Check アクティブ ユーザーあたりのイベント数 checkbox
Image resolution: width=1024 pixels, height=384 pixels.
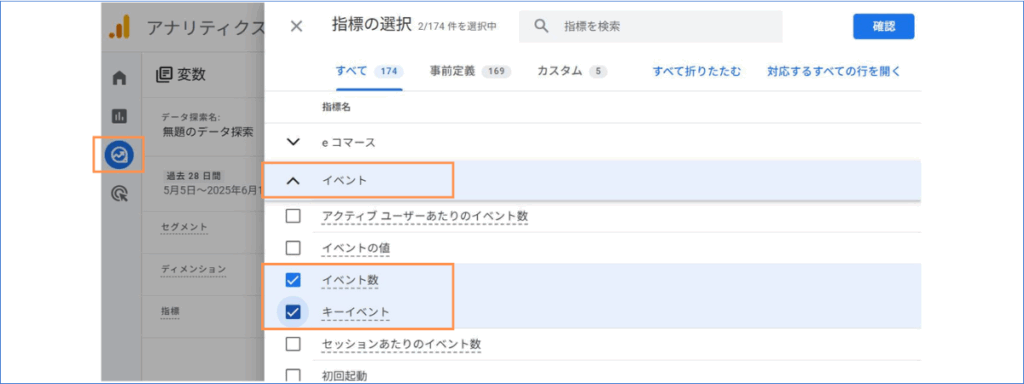[293, 216]
